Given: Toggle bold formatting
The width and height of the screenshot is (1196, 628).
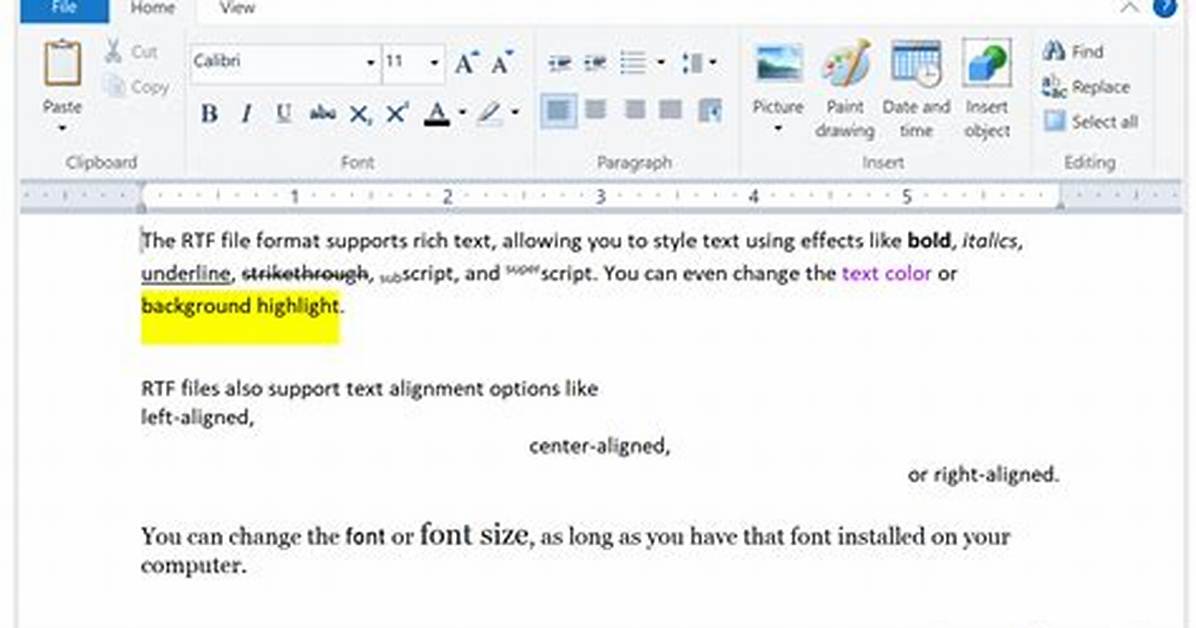Looking at the screenshot, I should pyautogui.click(x=208, y=114).
